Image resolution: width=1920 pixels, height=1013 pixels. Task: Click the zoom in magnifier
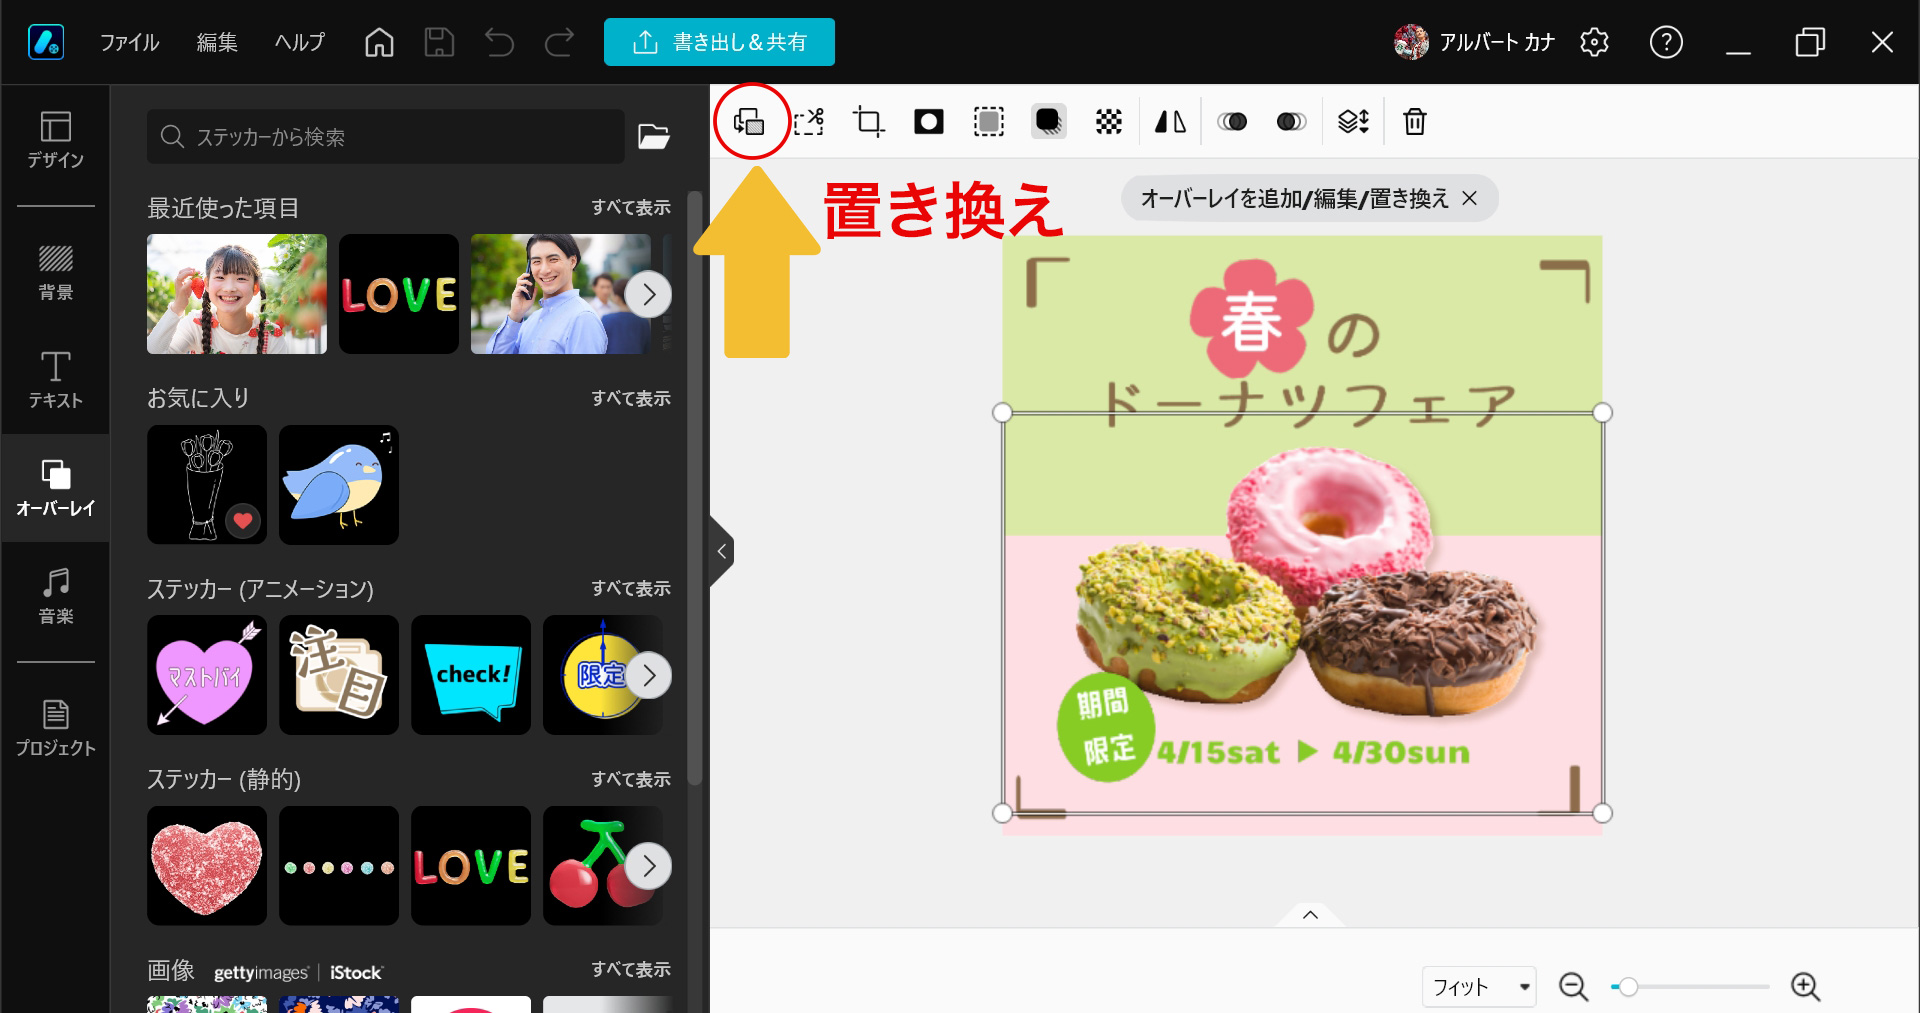click(x=1805, y=987)
